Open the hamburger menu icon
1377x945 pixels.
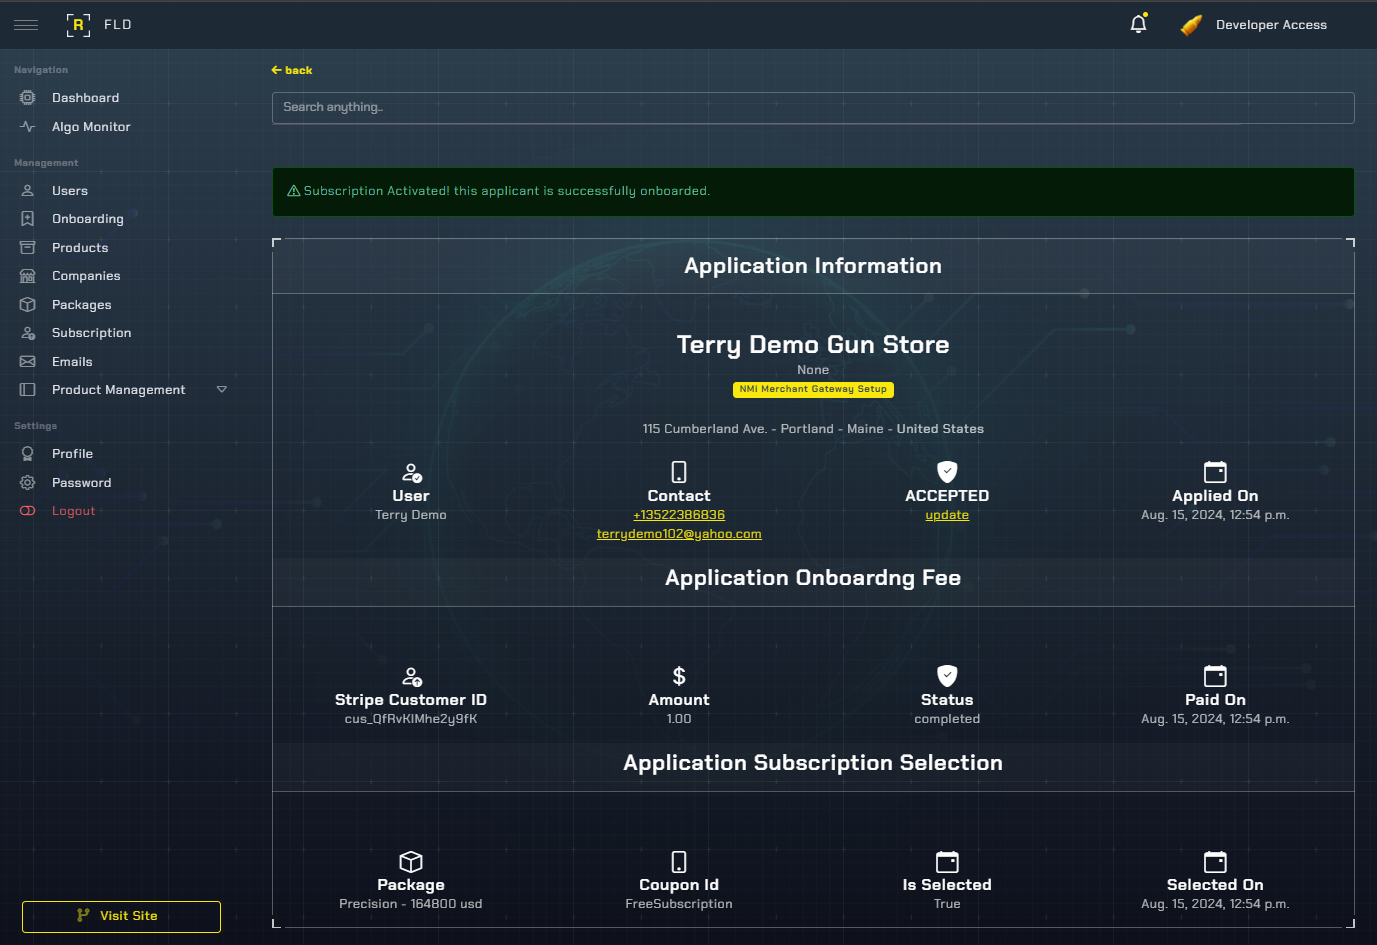click(x=26, y=25)
